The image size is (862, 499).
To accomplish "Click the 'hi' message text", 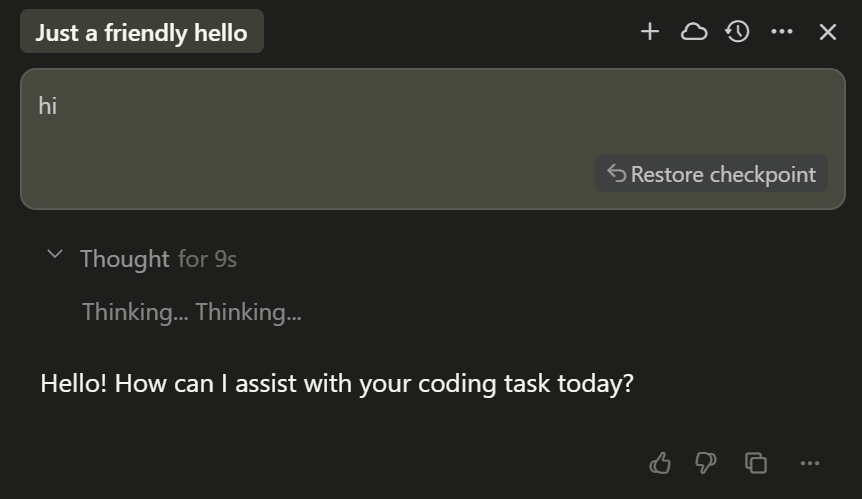I will (48, 105).
